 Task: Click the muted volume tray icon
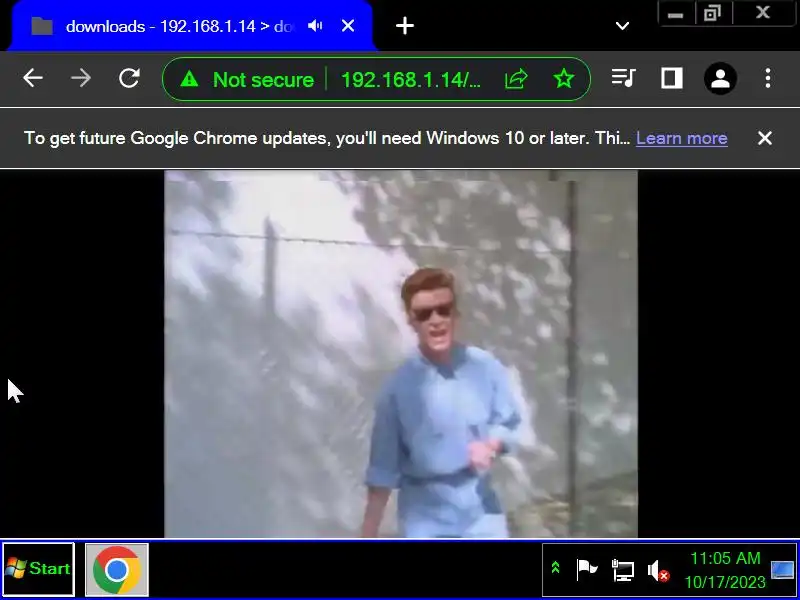658,571
